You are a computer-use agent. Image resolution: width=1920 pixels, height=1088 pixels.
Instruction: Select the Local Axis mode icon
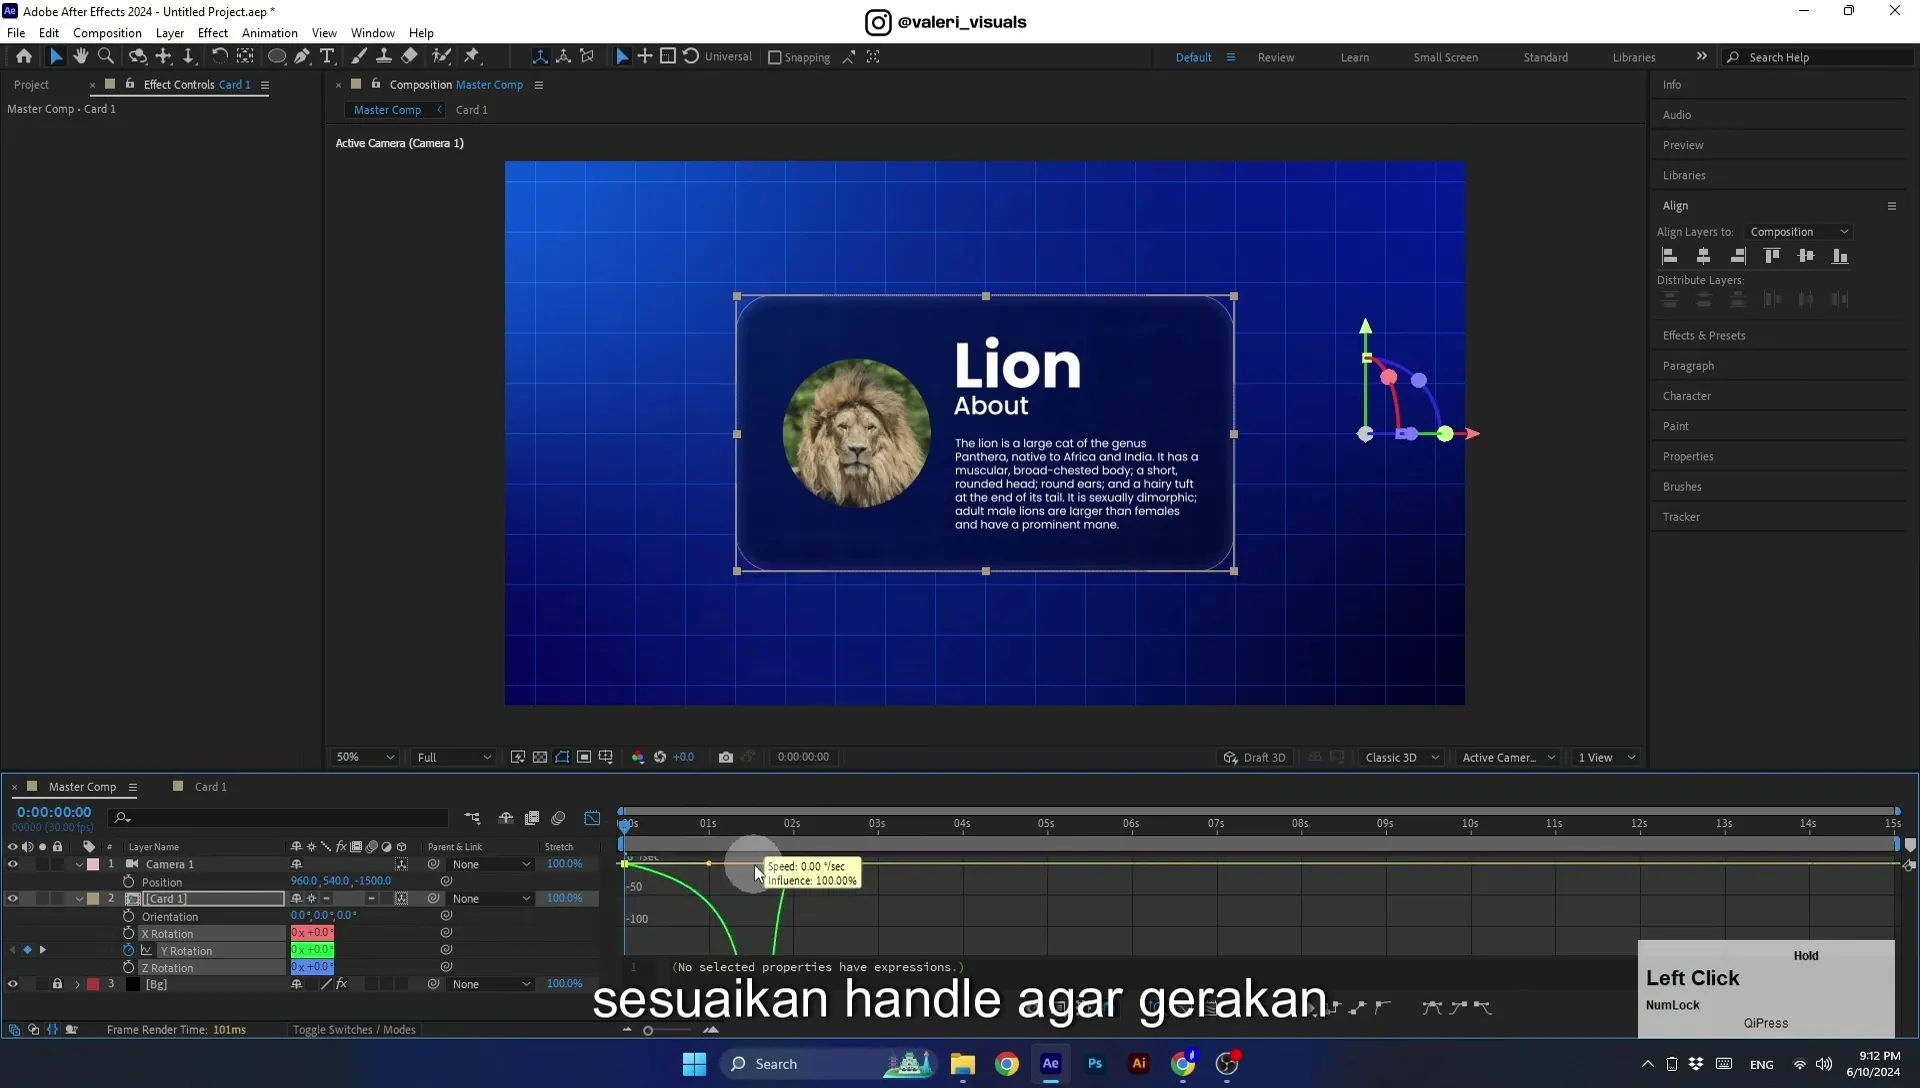click(540, 57)
